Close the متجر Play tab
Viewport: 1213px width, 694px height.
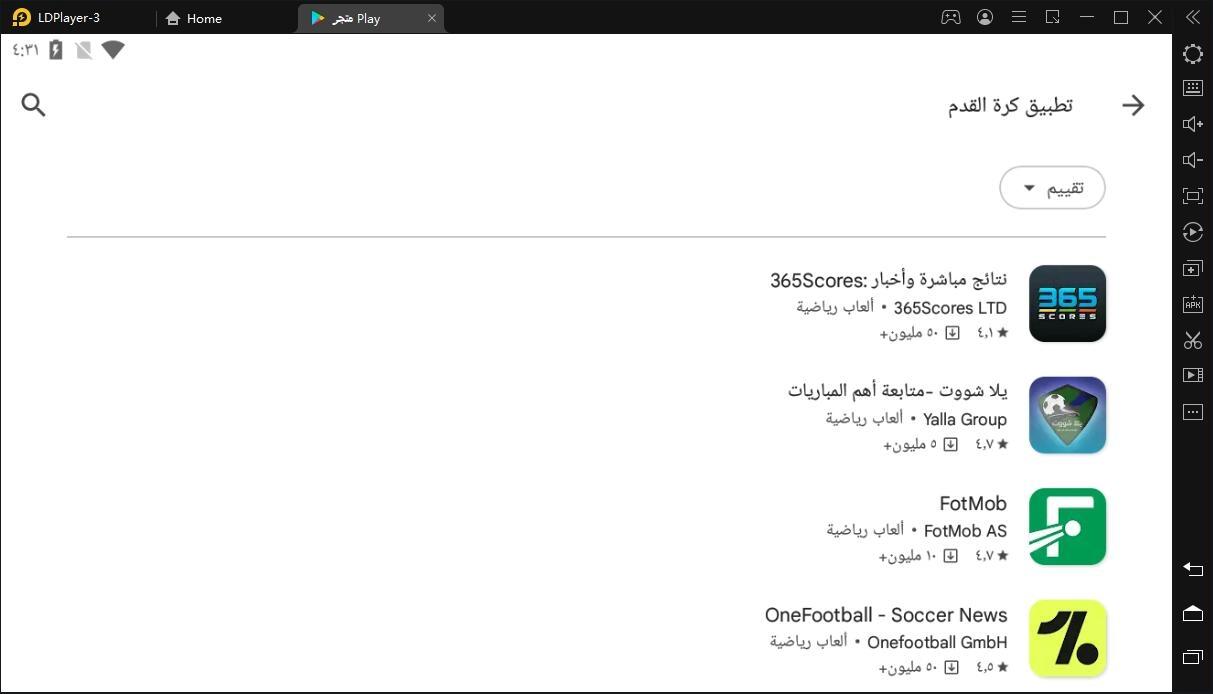coord(432,18)
